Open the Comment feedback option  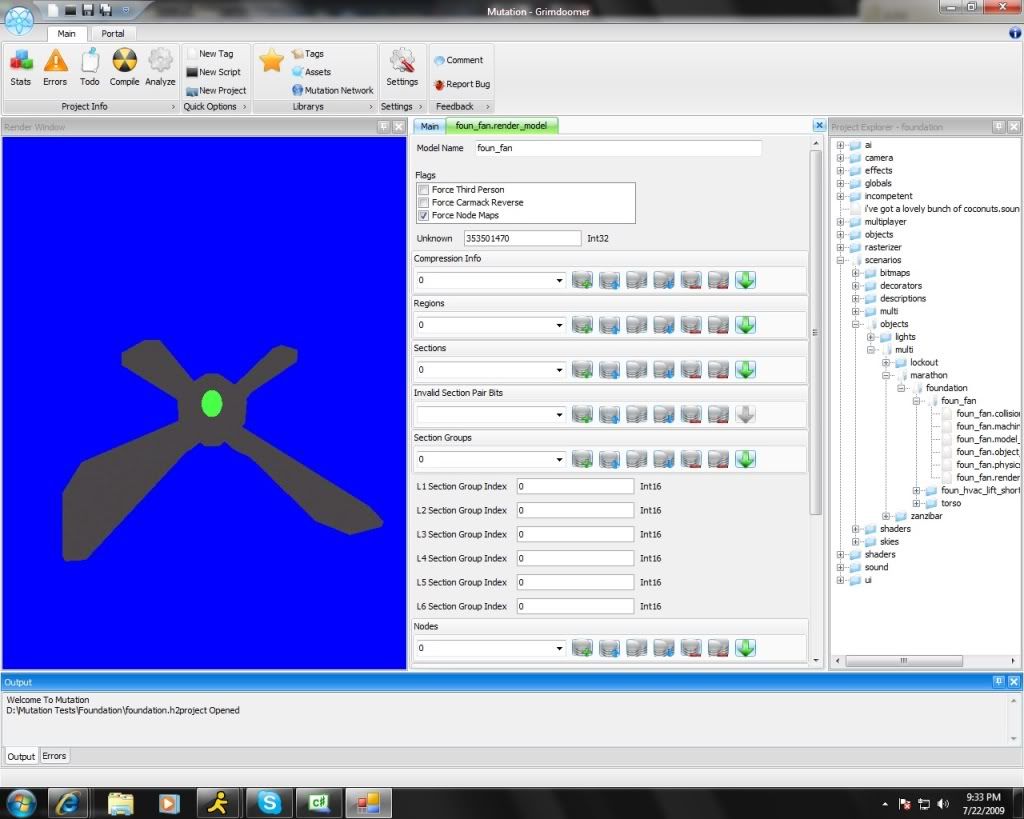458,60
